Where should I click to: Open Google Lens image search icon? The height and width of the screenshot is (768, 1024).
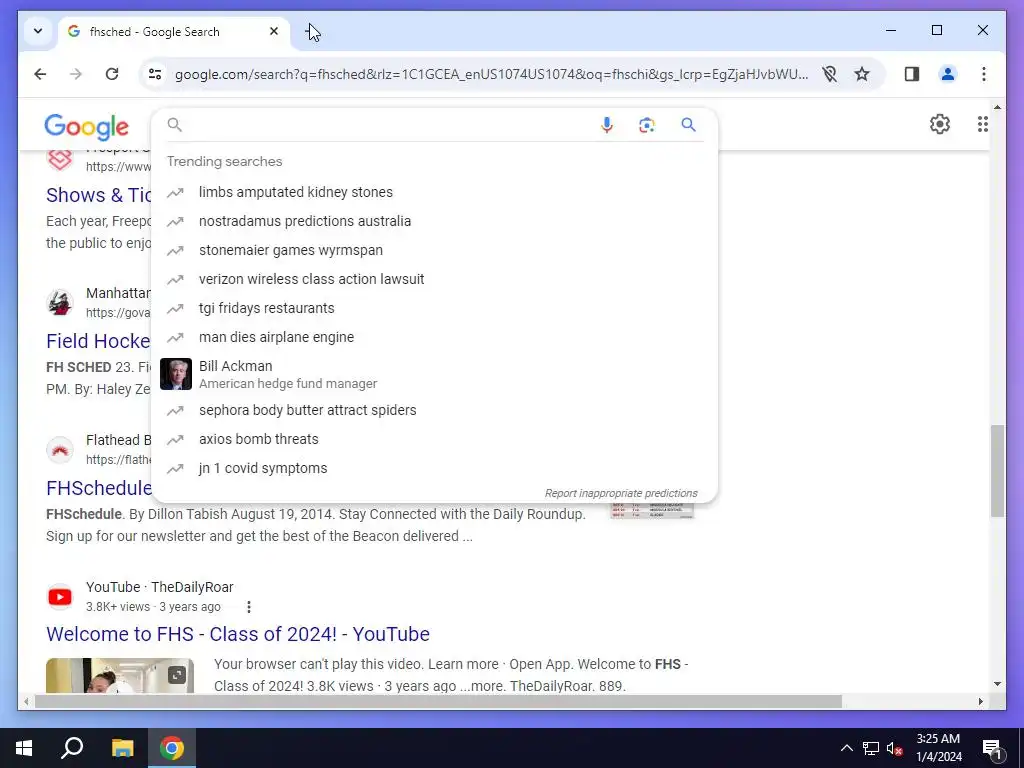(647, 125)
